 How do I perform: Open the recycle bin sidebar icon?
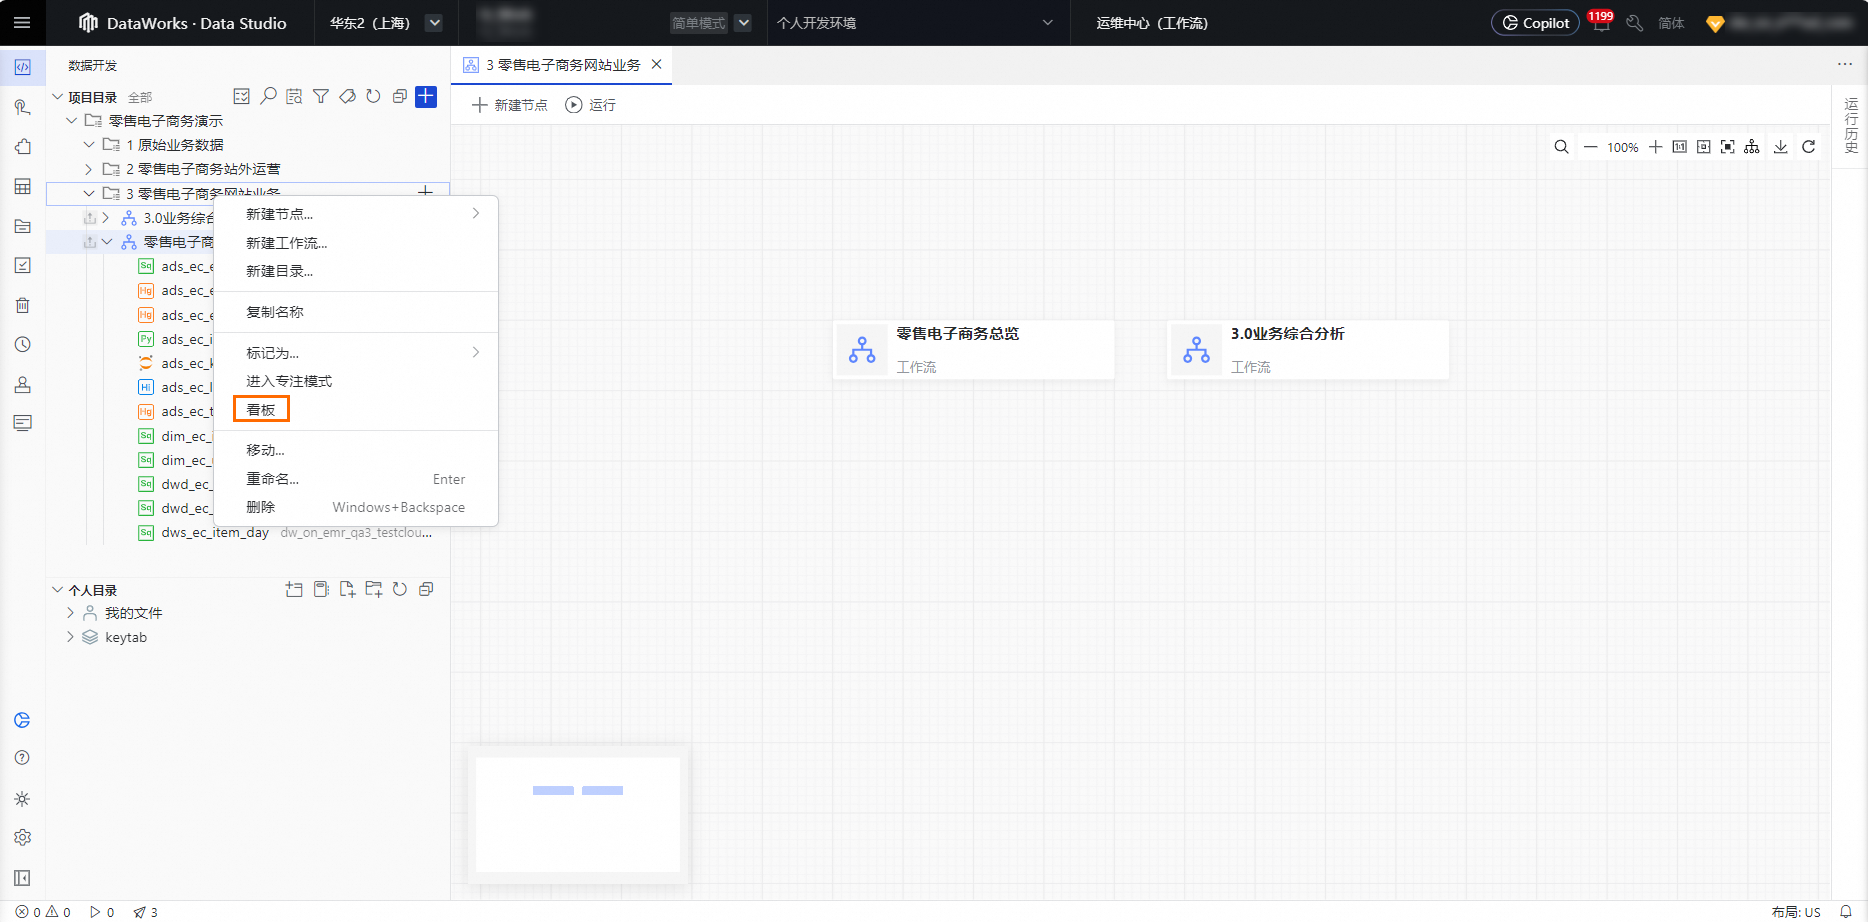click(x=22, y=305)
